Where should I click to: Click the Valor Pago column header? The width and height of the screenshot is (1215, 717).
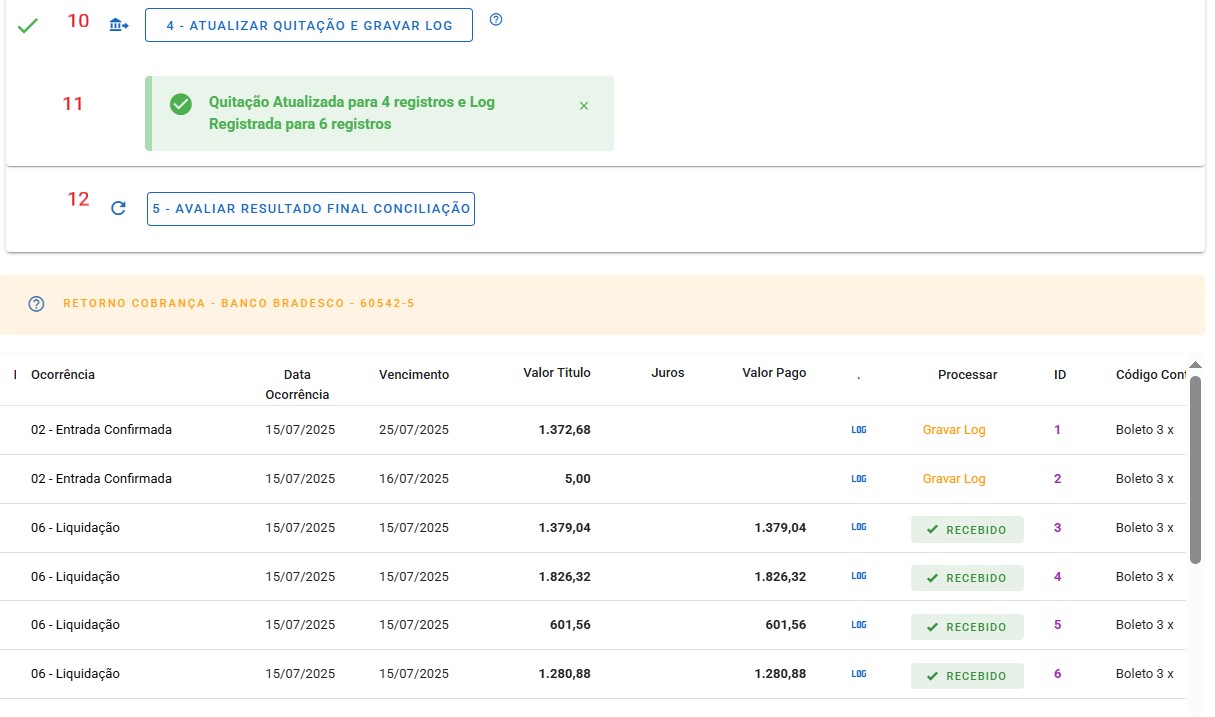[774, 373]
